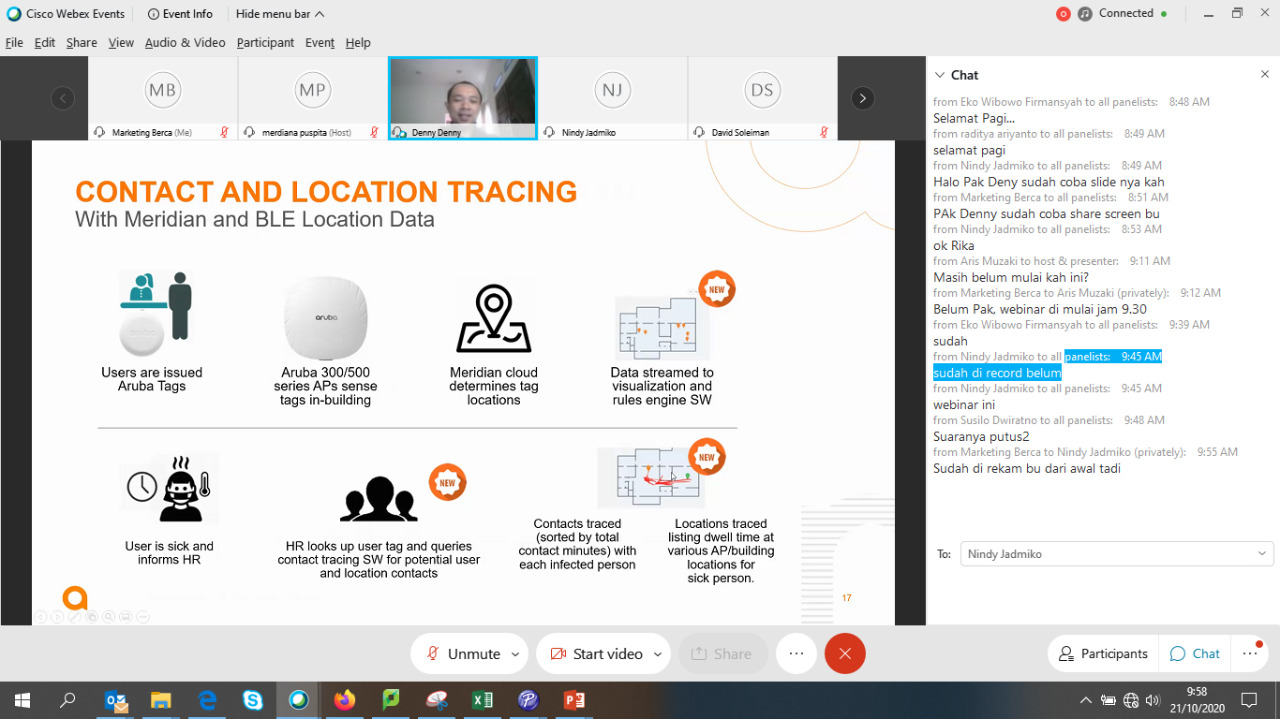The image size is (1280, 719).
Task: Close the Chat panel
Action: pos(1265,75)
